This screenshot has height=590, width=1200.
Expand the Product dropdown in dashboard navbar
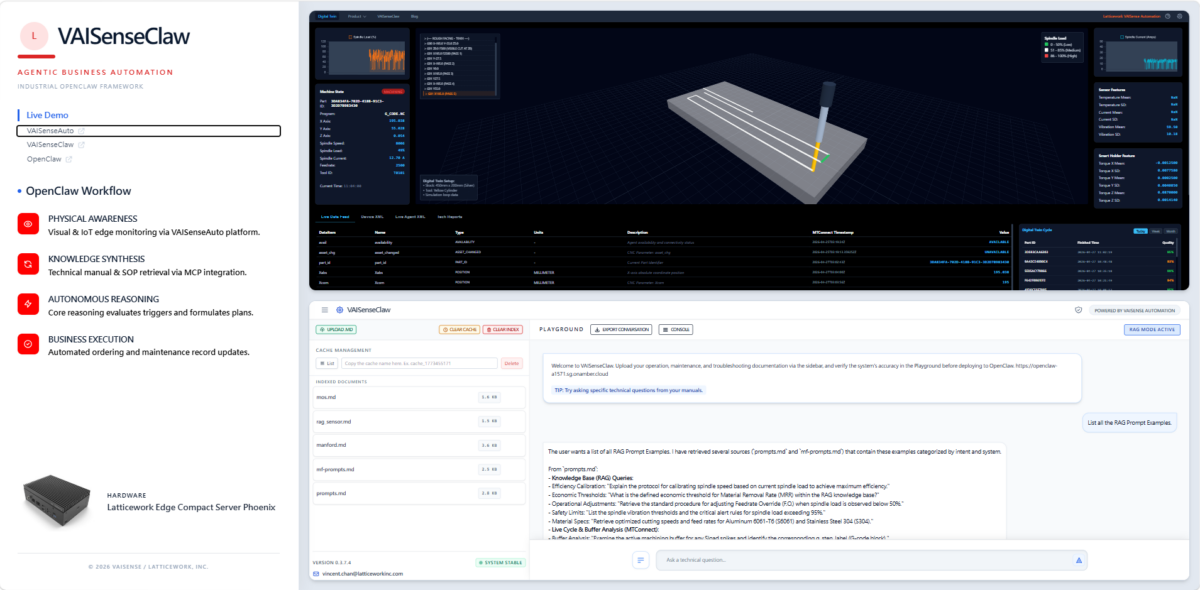356,17
